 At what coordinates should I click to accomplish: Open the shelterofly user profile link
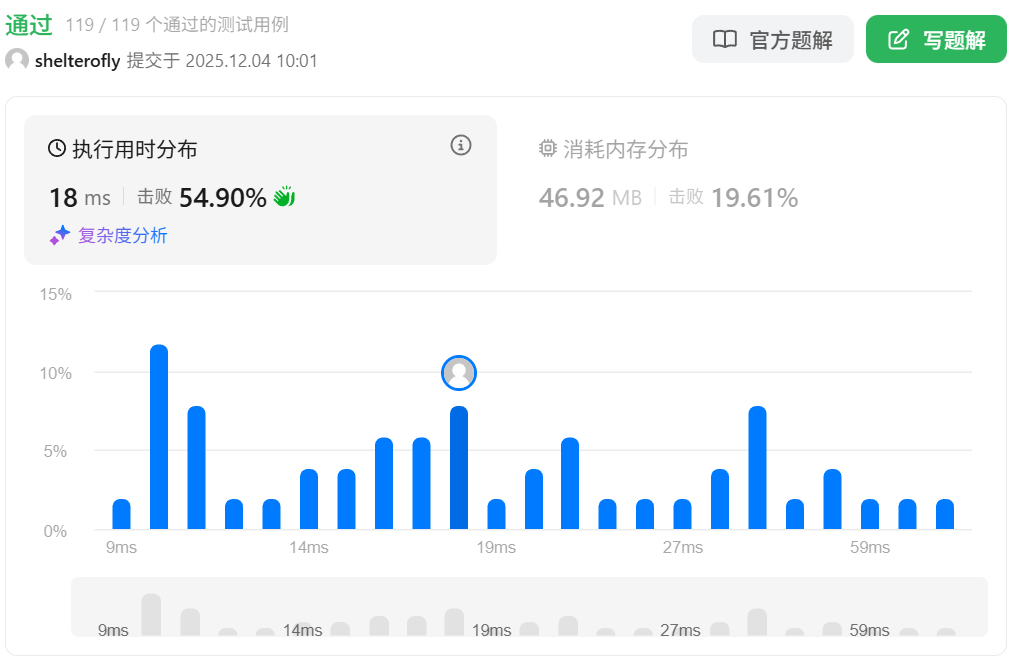point(77,61)
